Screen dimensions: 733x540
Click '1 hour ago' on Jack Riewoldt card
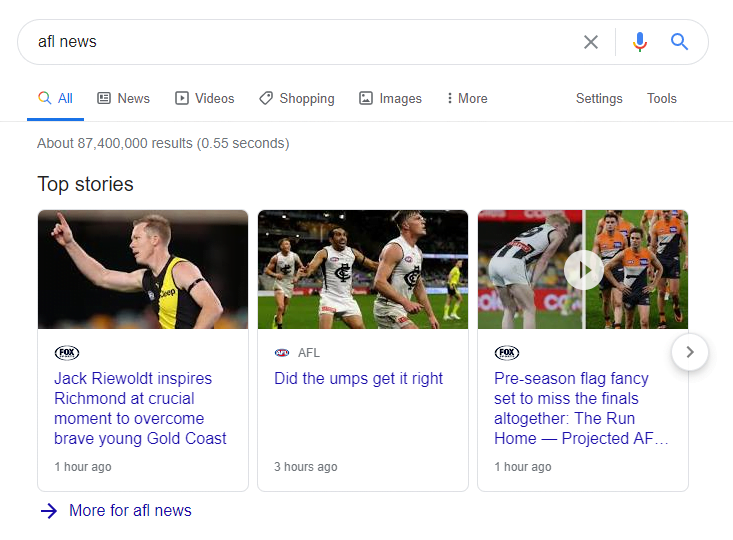point(83,467)
